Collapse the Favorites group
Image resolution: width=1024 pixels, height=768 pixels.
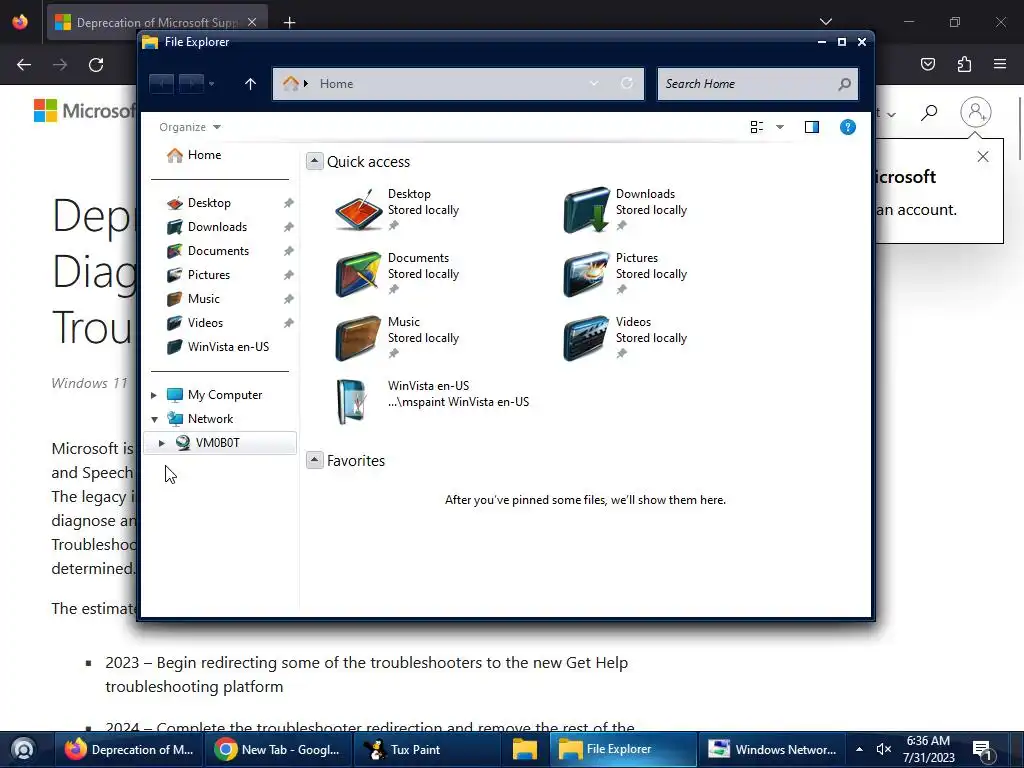click(x=314, y=460)
